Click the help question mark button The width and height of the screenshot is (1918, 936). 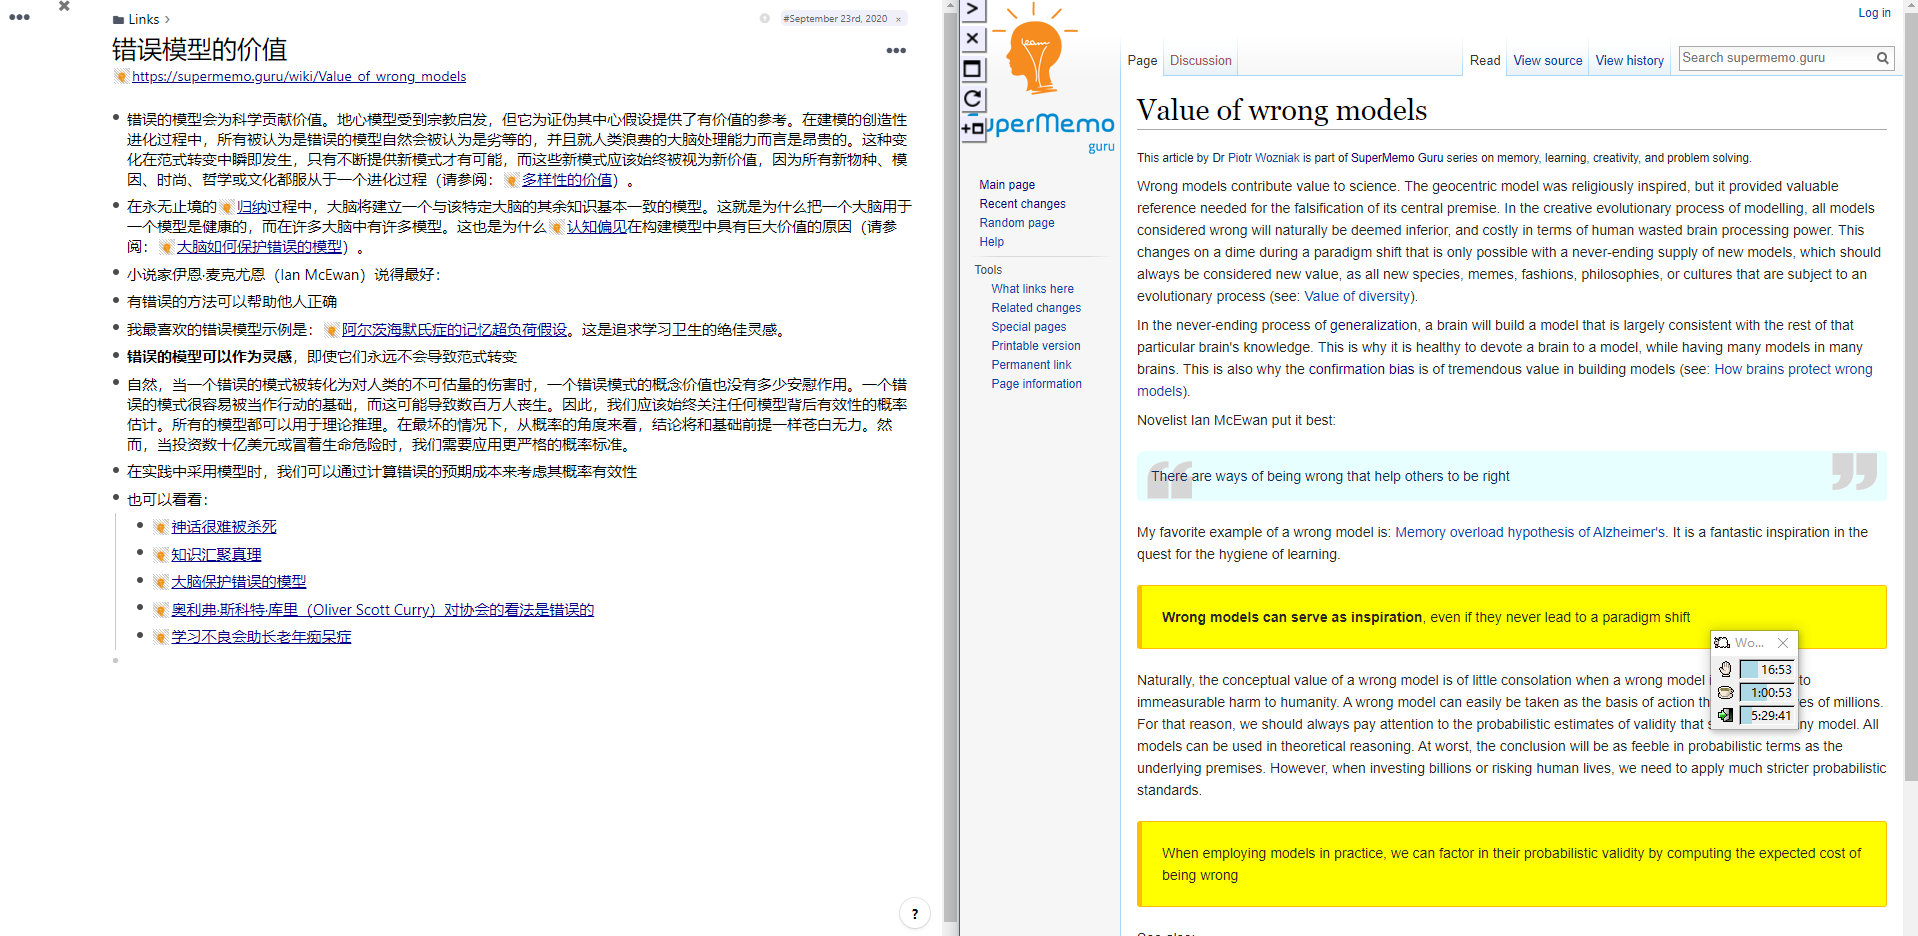(914, 913)
